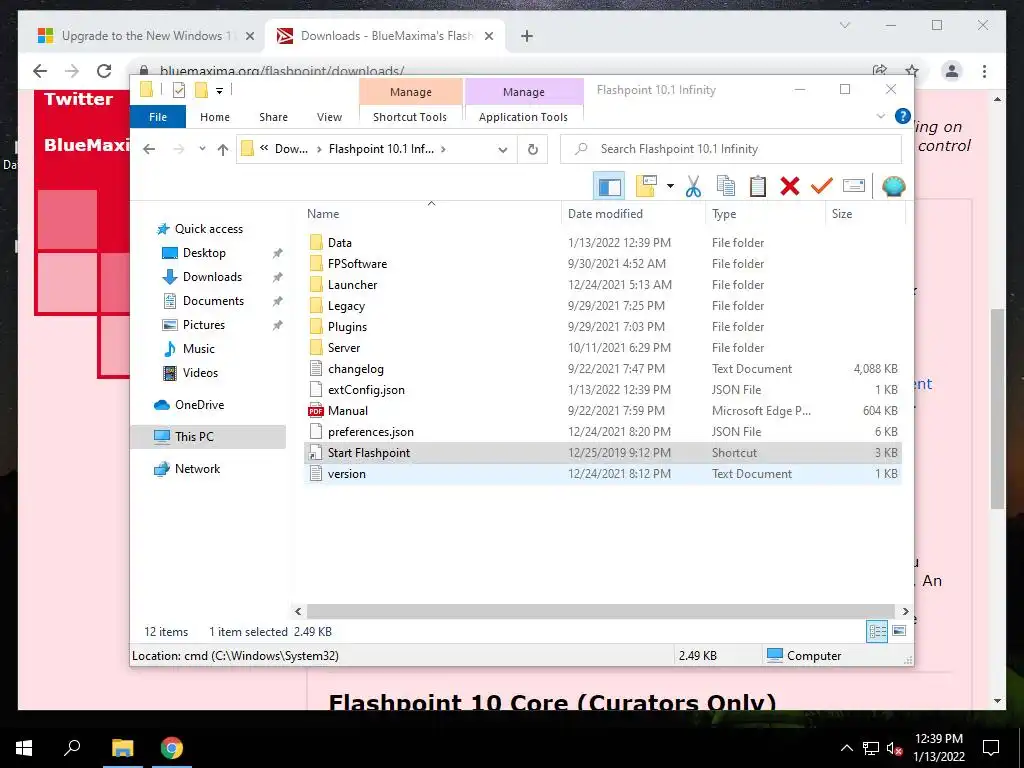Open the Shortcut Tools tab
Screen dimensions: 1024x768
point(410,117)
